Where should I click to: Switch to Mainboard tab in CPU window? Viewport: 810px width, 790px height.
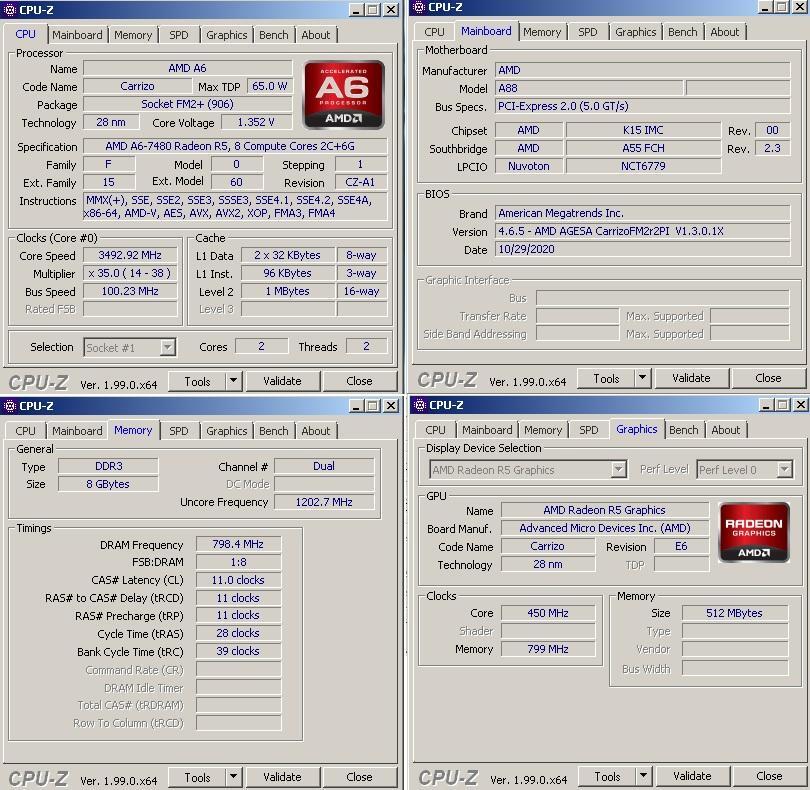tap(77, 35)
